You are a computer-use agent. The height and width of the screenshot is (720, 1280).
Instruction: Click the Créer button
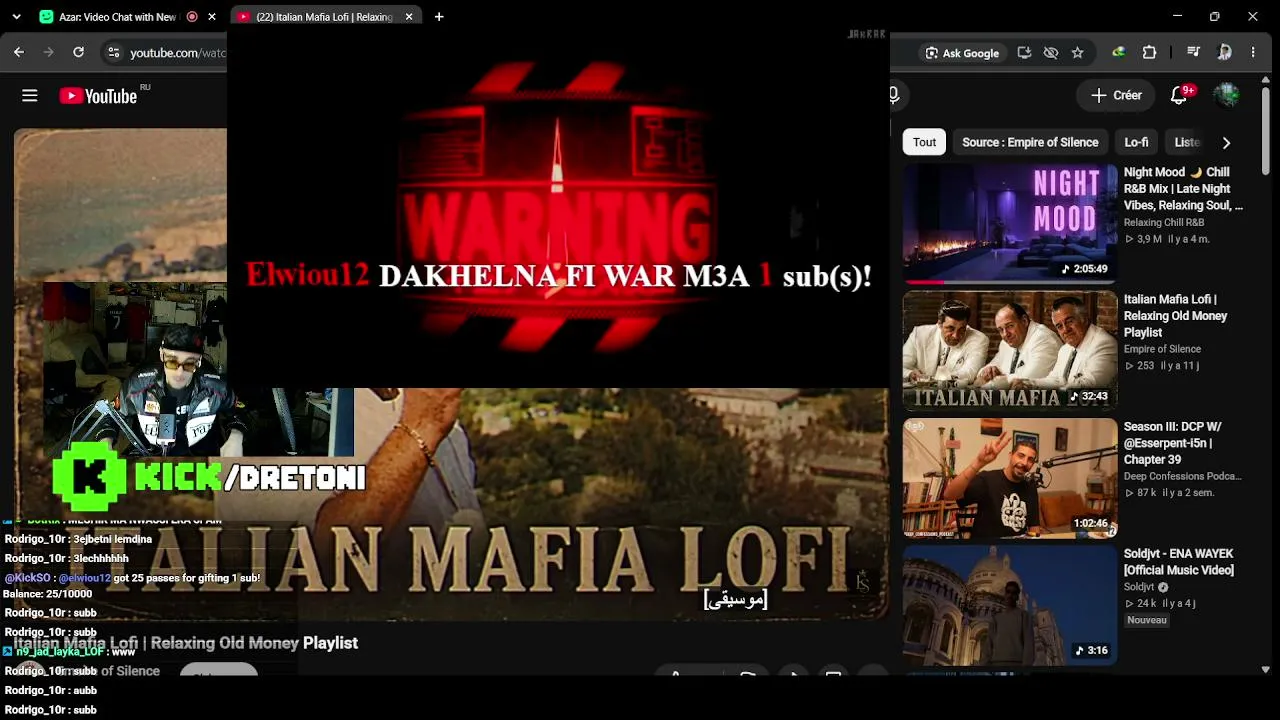(1116, 96)
